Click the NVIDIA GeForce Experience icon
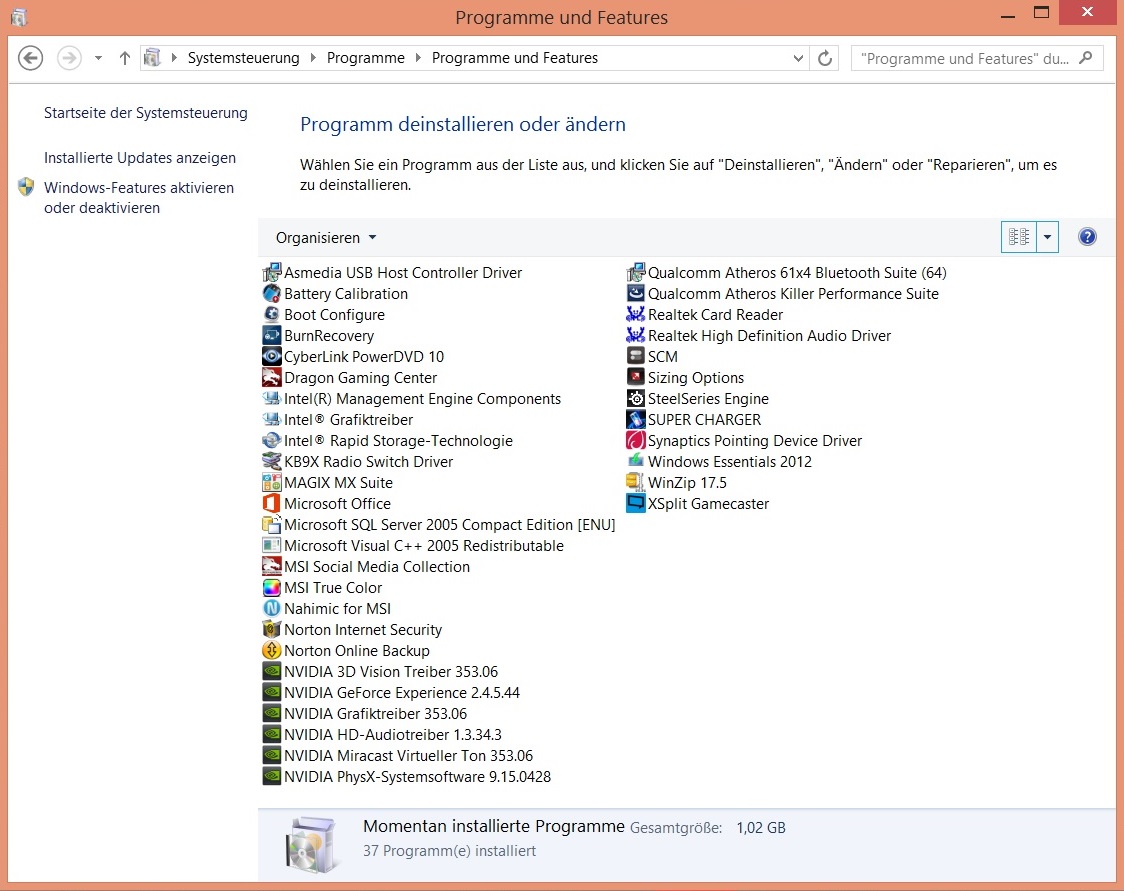Screen dimensions: 1124x891 [272, 692]
